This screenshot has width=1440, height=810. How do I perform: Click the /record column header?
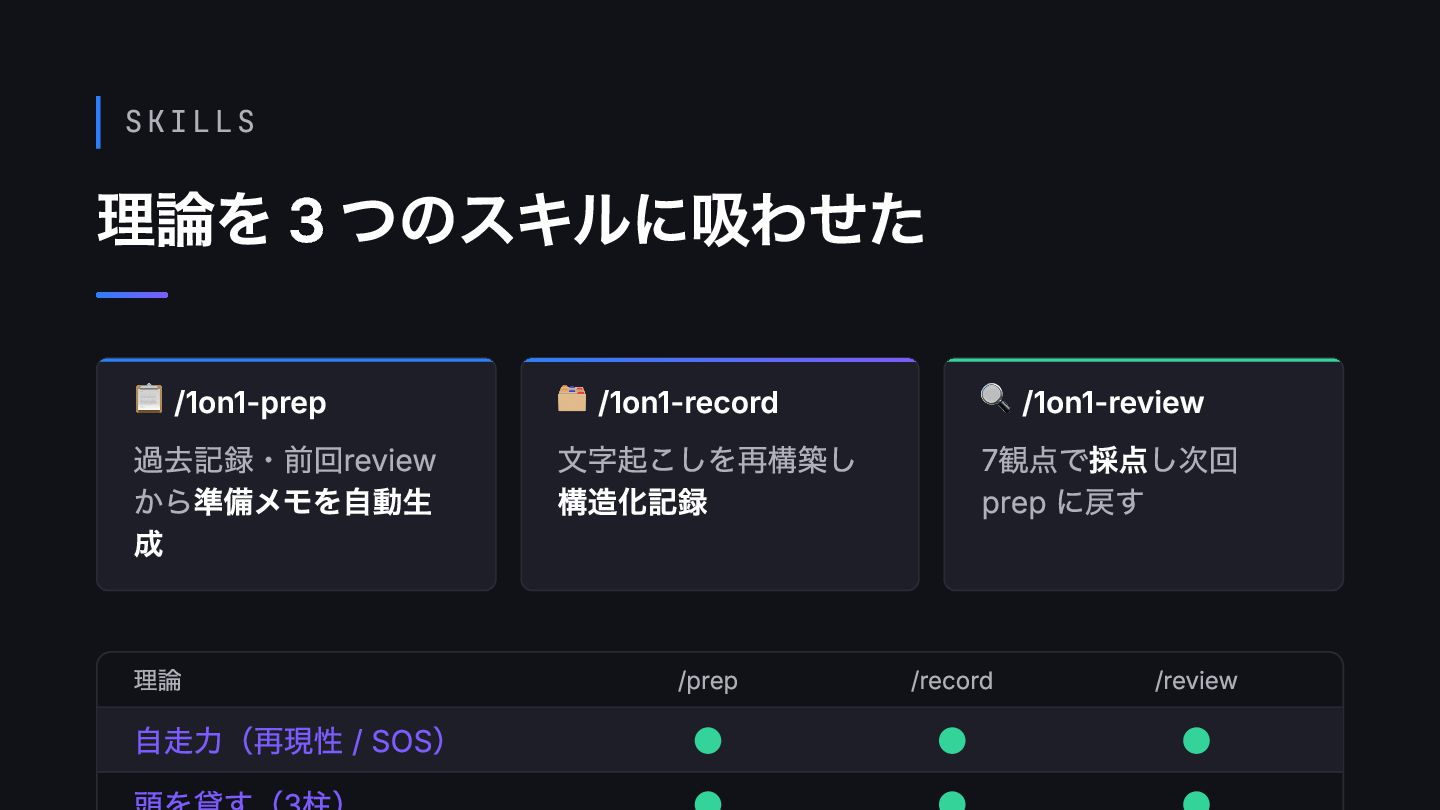click(x=952, y=681)
